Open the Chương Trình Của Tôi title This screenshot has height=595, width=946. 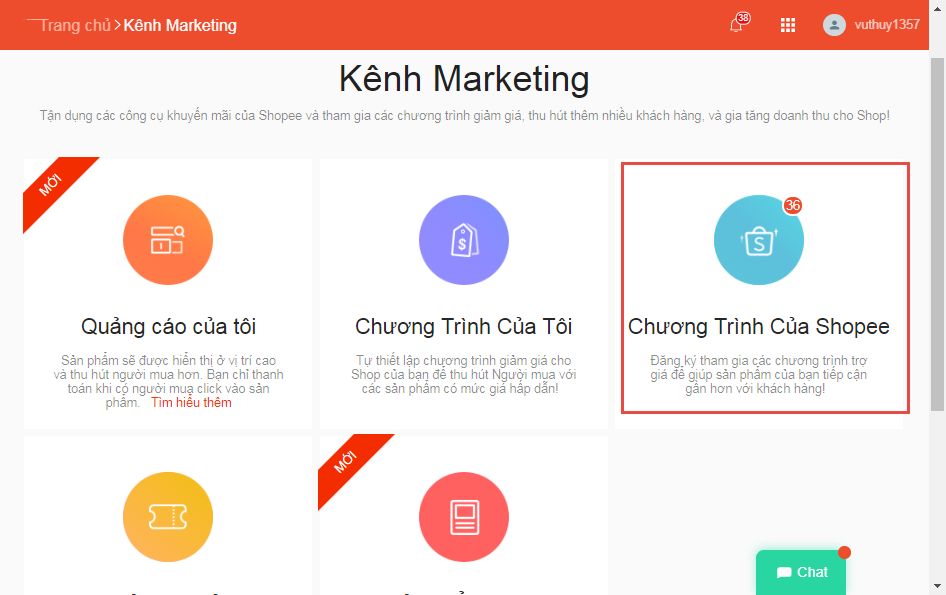(464, 327)
